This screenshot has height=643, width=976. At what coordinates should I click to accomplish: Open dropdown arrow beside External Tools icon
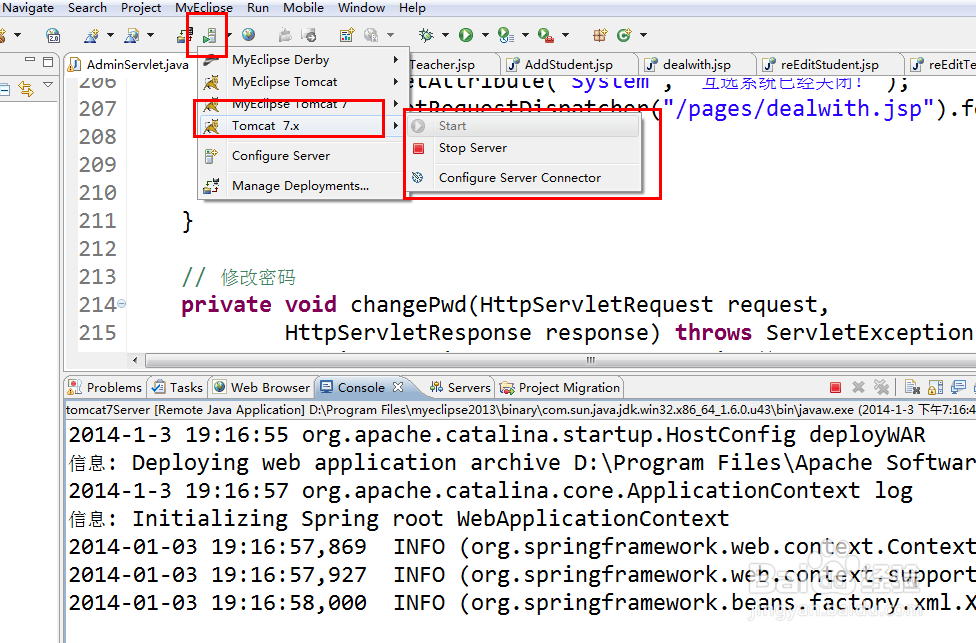pyautogui.click(x=565, y=35)
